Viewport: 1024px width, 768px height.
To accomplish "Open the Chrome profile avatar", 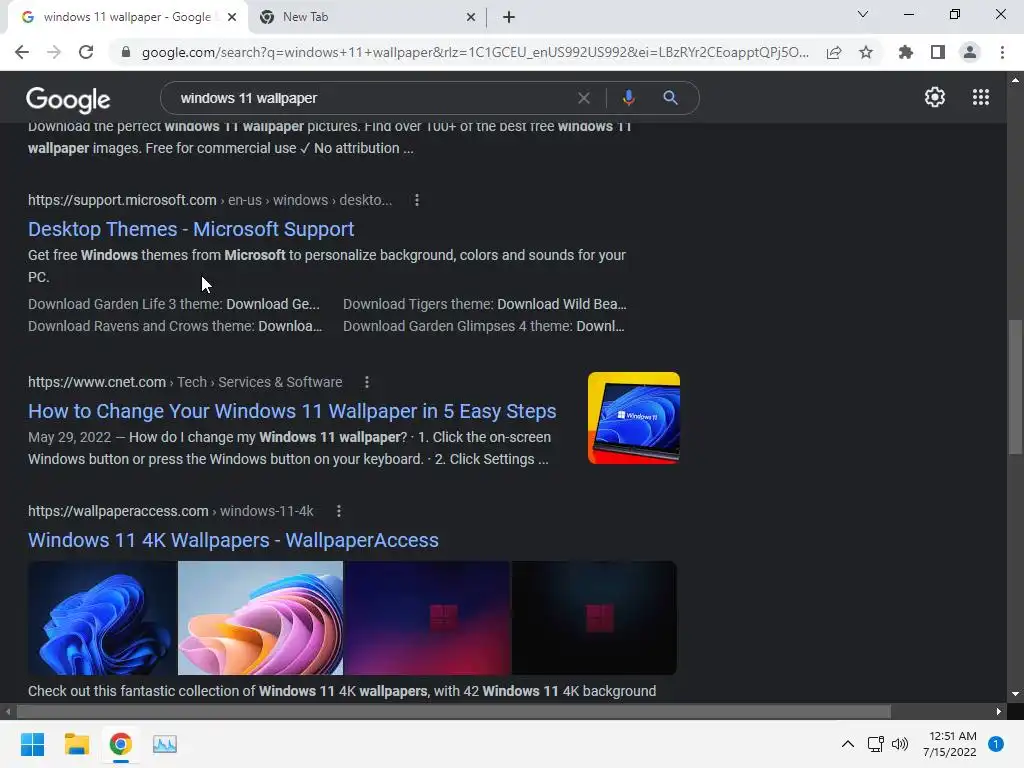I will click(970, 52).
